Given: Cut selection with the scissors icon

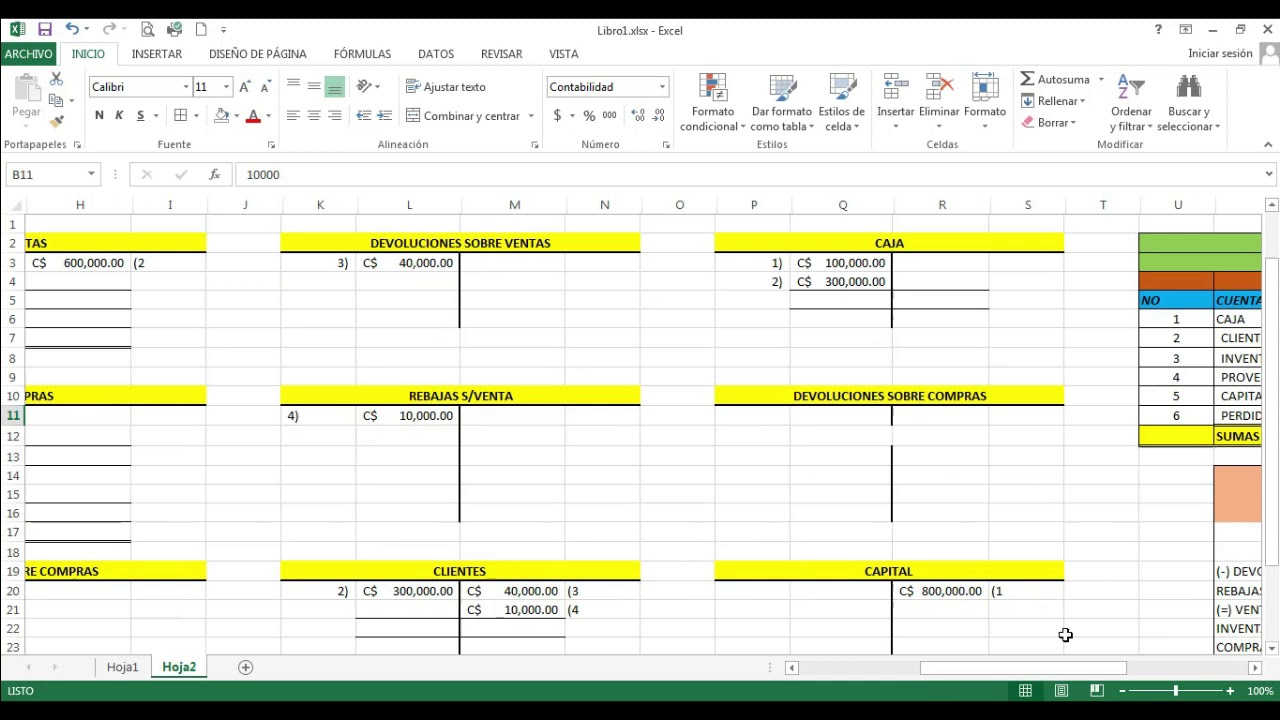Looking at the screenshot, I should [x=56, y=79].
